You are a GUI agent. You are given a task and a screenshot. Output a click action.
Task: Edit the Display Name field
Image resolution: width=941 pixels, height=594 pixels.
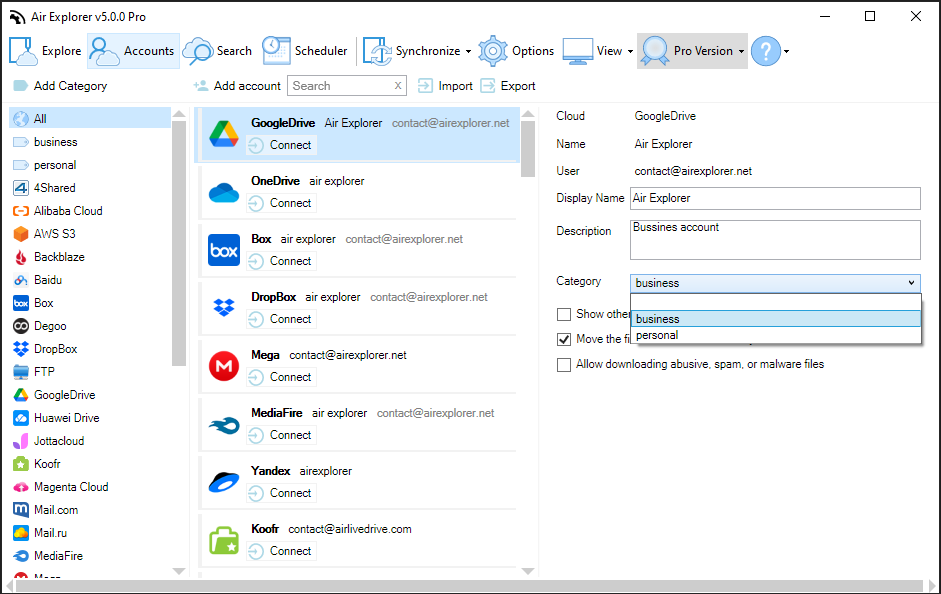[x=775, y=199]
